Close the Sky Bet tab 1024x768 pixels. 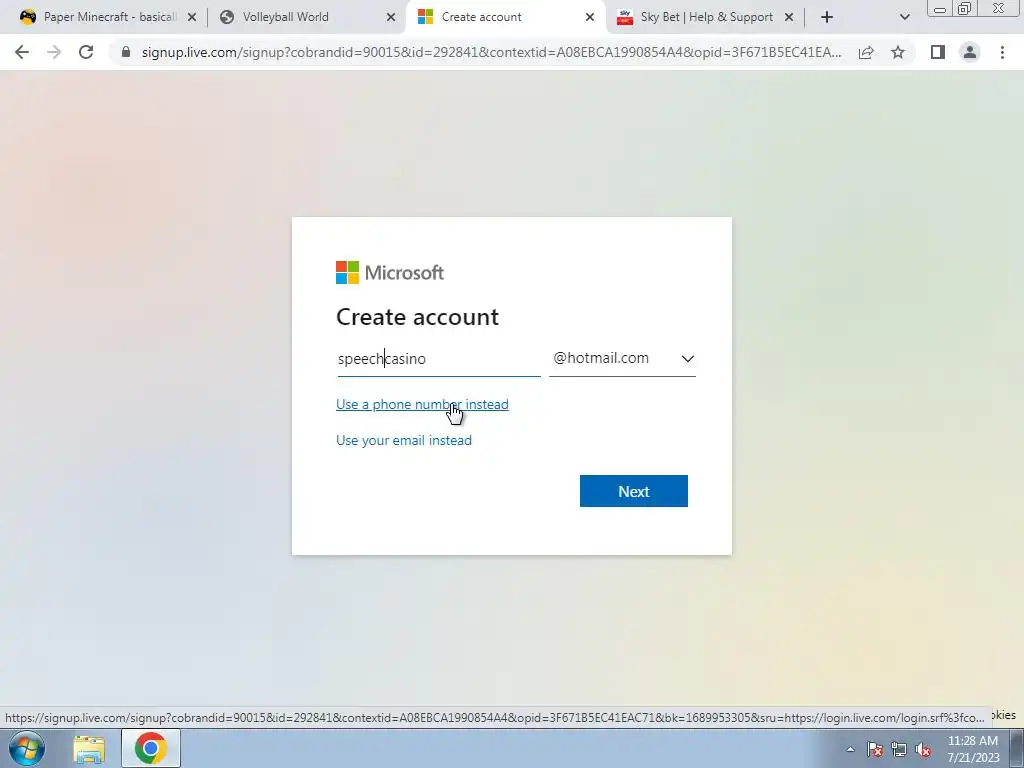(789, 18)
